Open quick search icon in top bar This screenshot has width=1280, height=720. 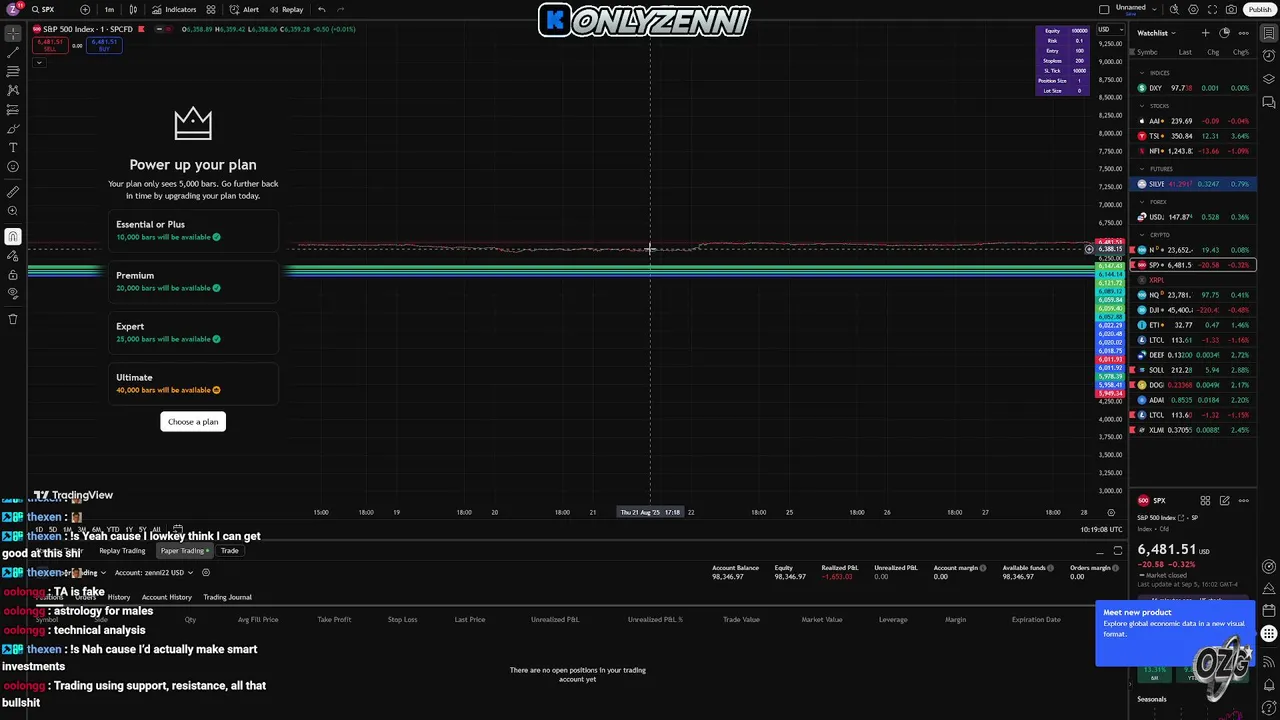coord(1176,9)
